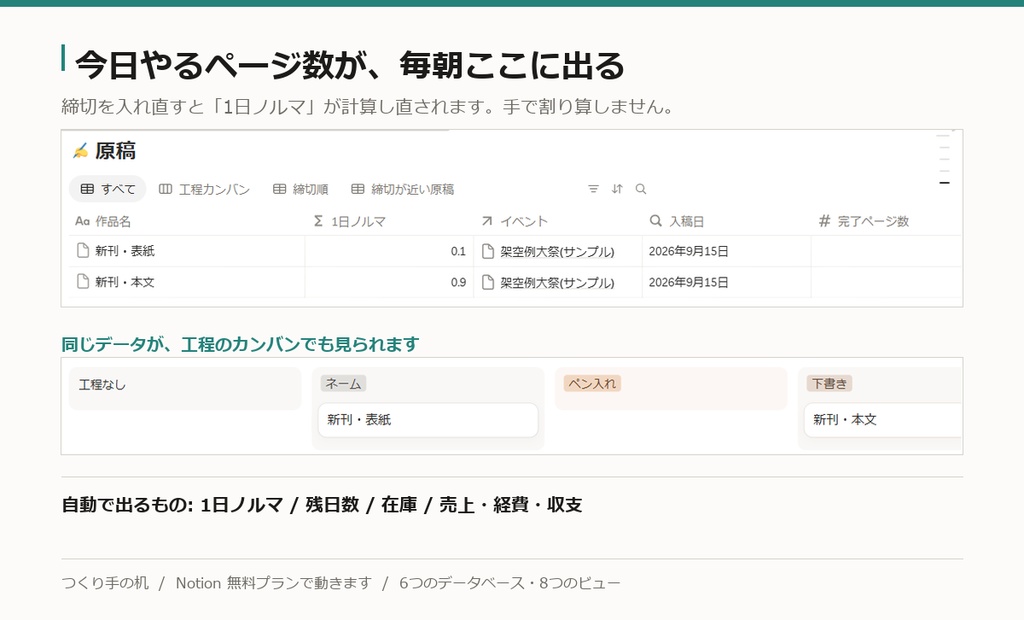Select heading 今日やるページ数が、毎朝ここに出る
The width and height of the screenshot is (1024, 620).
(349, 65)
